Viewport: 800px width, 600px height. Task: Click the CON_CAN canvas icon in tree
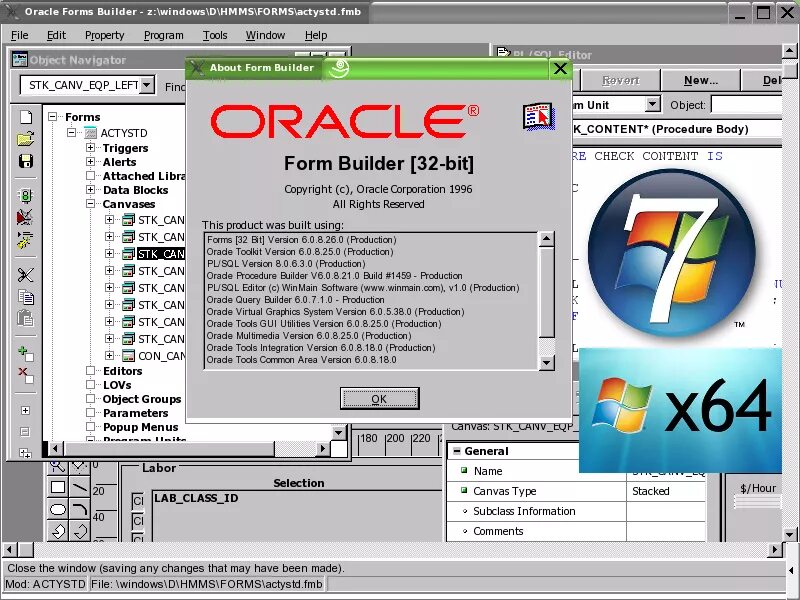[x=129, y=356]
